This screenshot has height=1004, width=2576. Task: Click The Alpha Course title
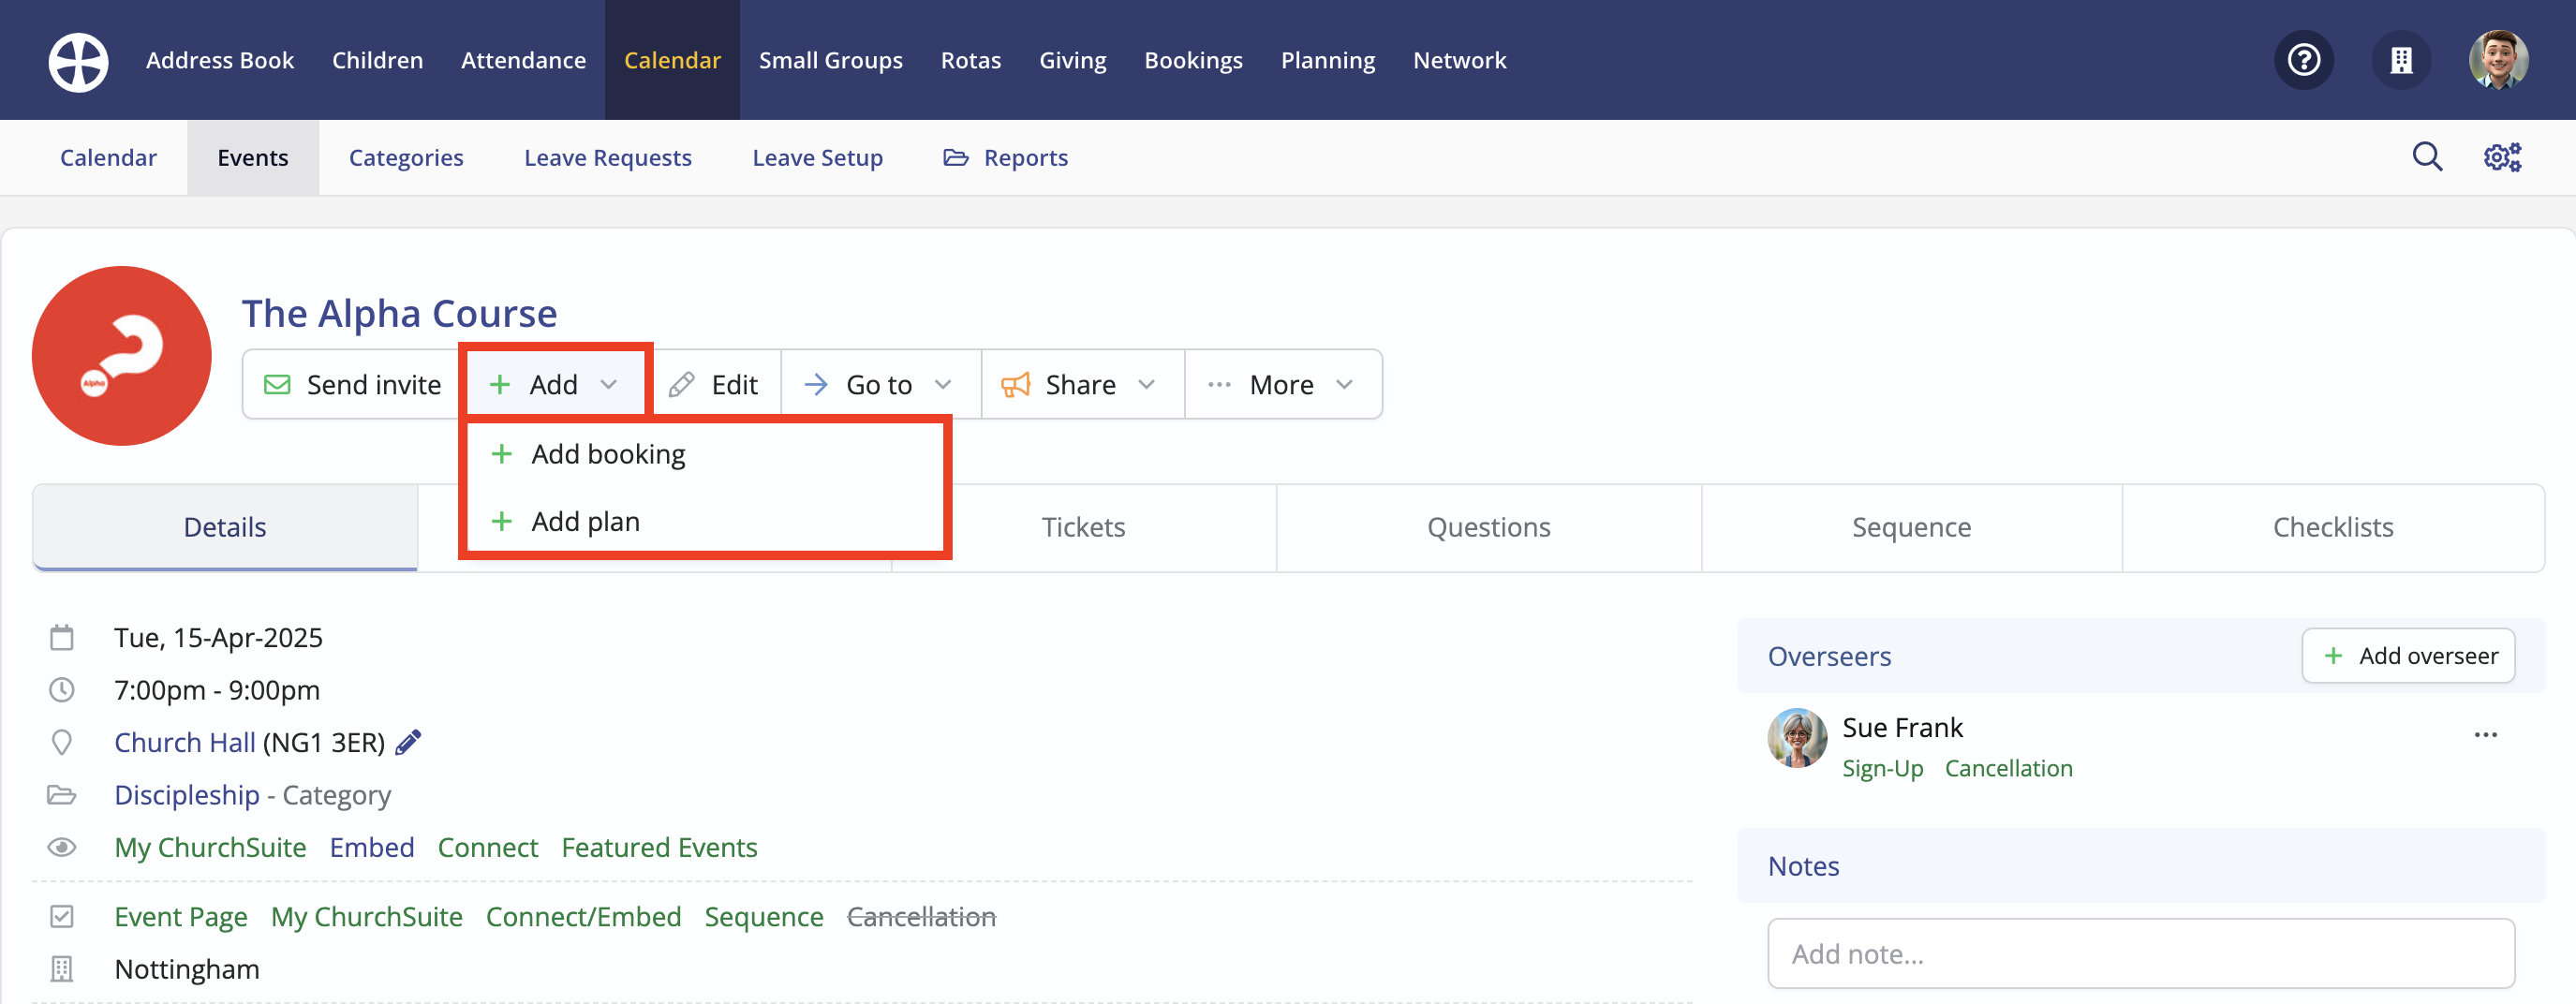click(x=399, y=313)
